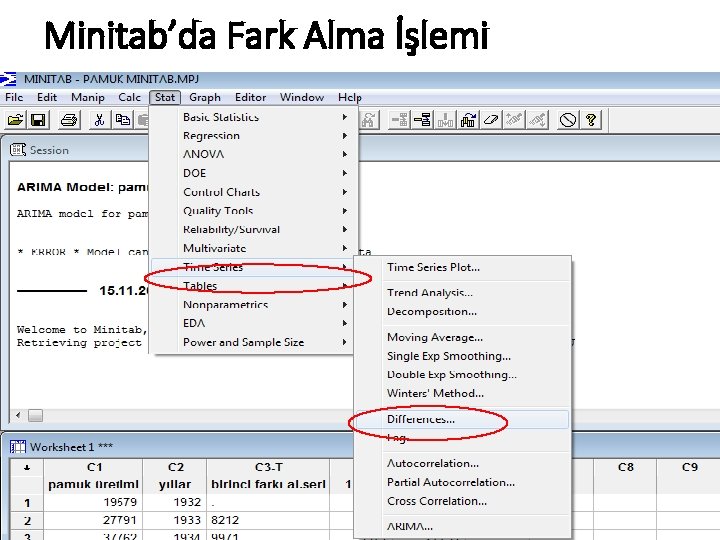Open the Window menu

(x=302, y=97)
